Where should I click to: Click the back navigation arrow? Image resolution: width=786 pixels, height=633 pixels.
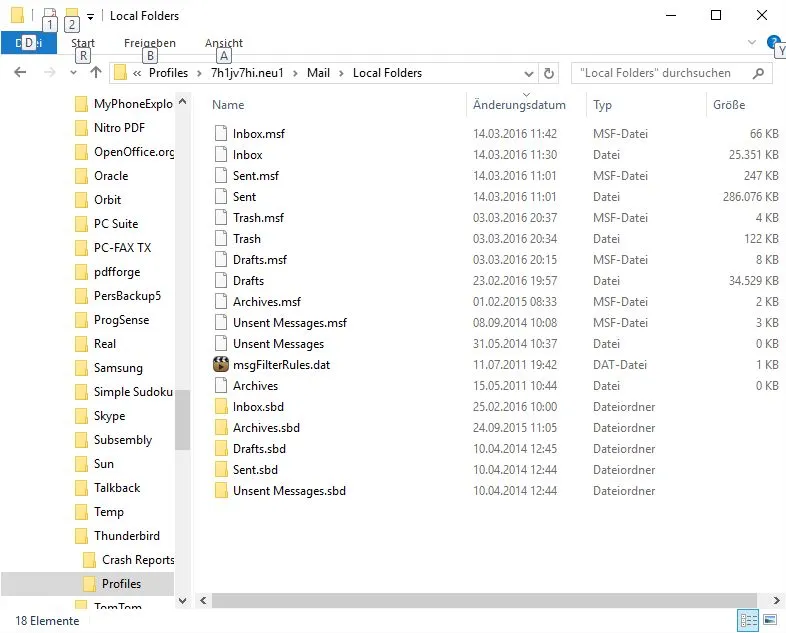20,73
